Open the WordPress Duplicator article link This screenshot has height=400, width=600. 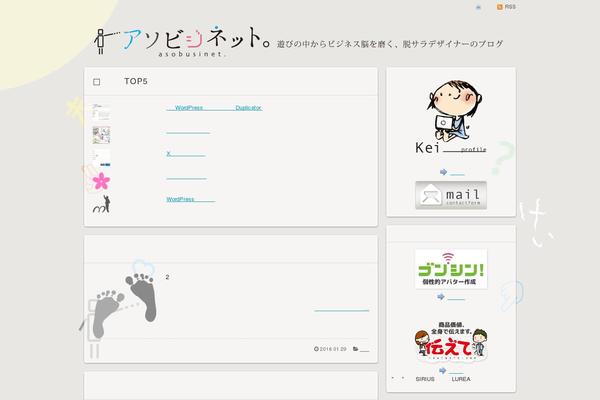[214, 108]
